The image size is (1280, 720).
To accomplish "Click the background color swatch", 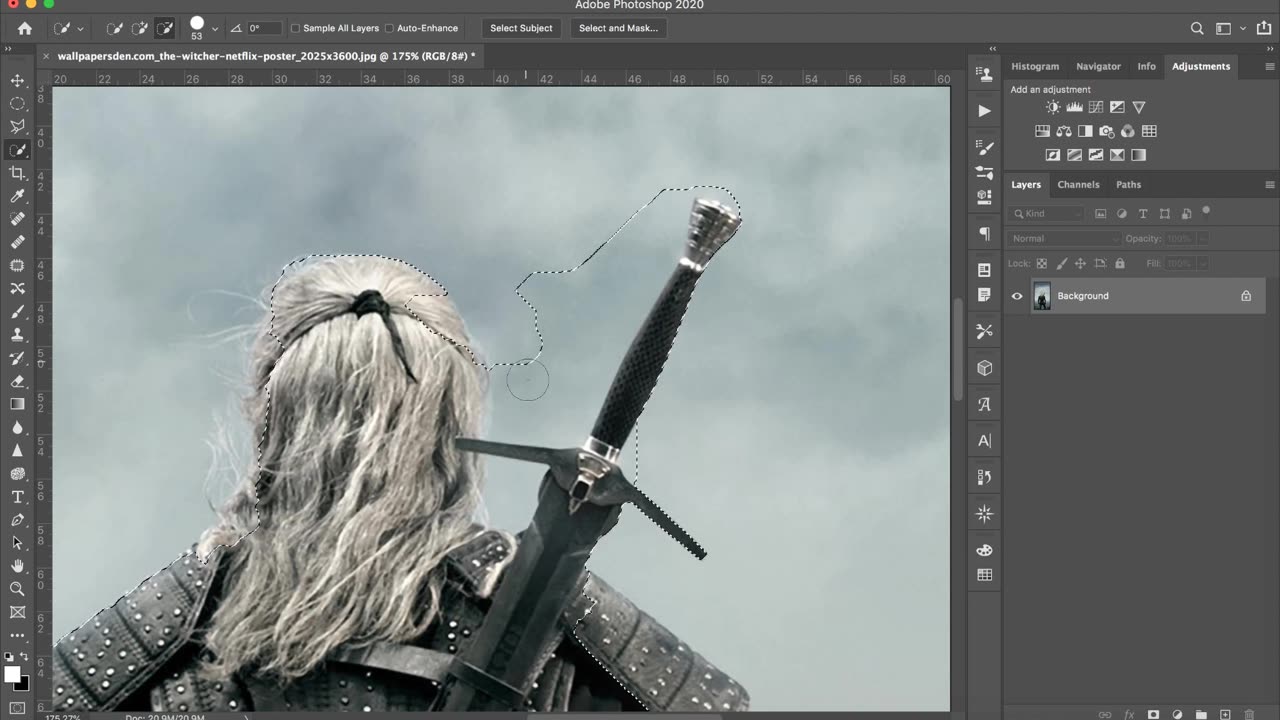I will coord(22,684).
